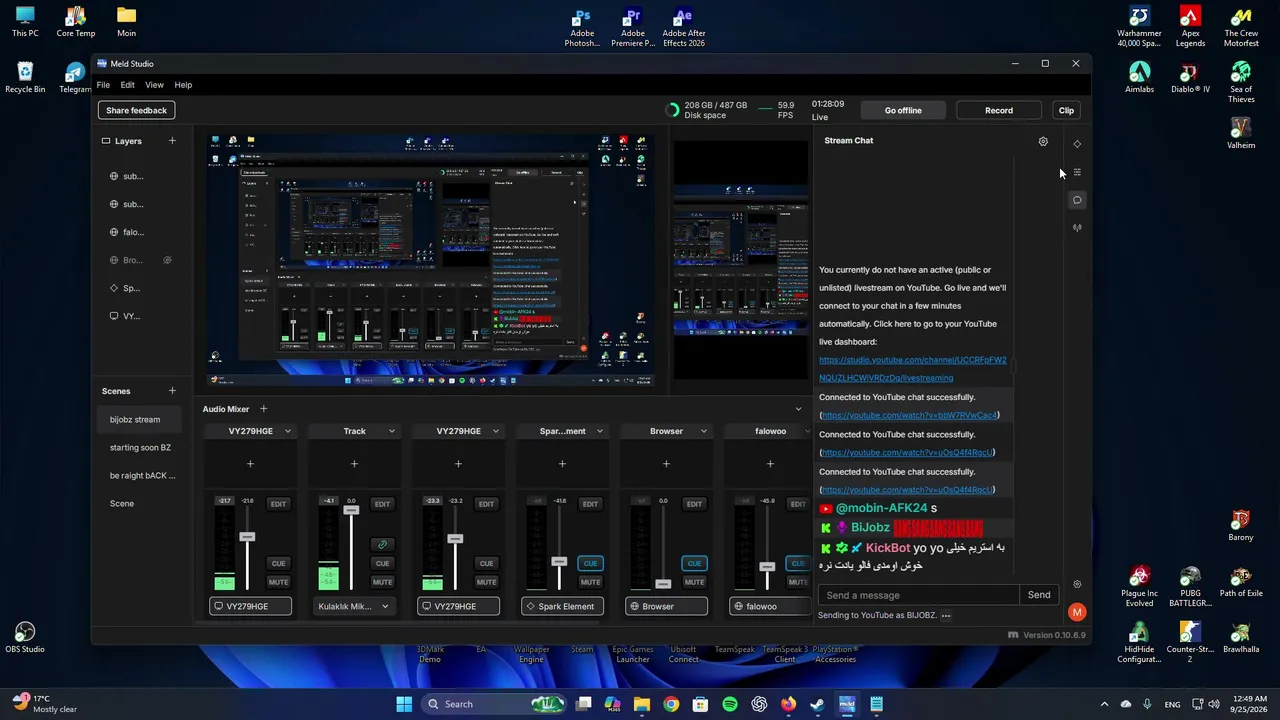Disable CUE on the Spar...ment channel
This screenshot has height=720, width=1280.
pos(590,563)
